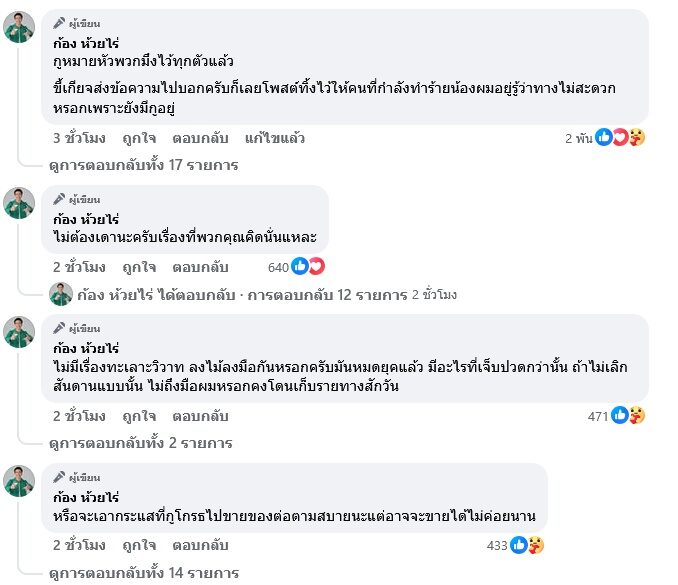The height and width of the screenshot is (585, 678).
Task: Expand "ดูการตอบกลับทั้ง 17 รายการ" replies
Action: 143,165
